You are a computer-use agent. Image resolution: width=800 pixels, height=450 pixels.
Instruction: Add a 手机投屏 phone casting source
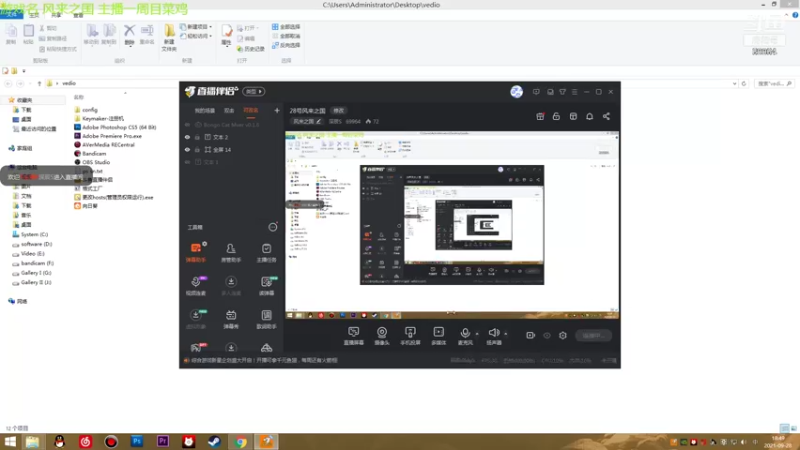(x=410, y=336)
